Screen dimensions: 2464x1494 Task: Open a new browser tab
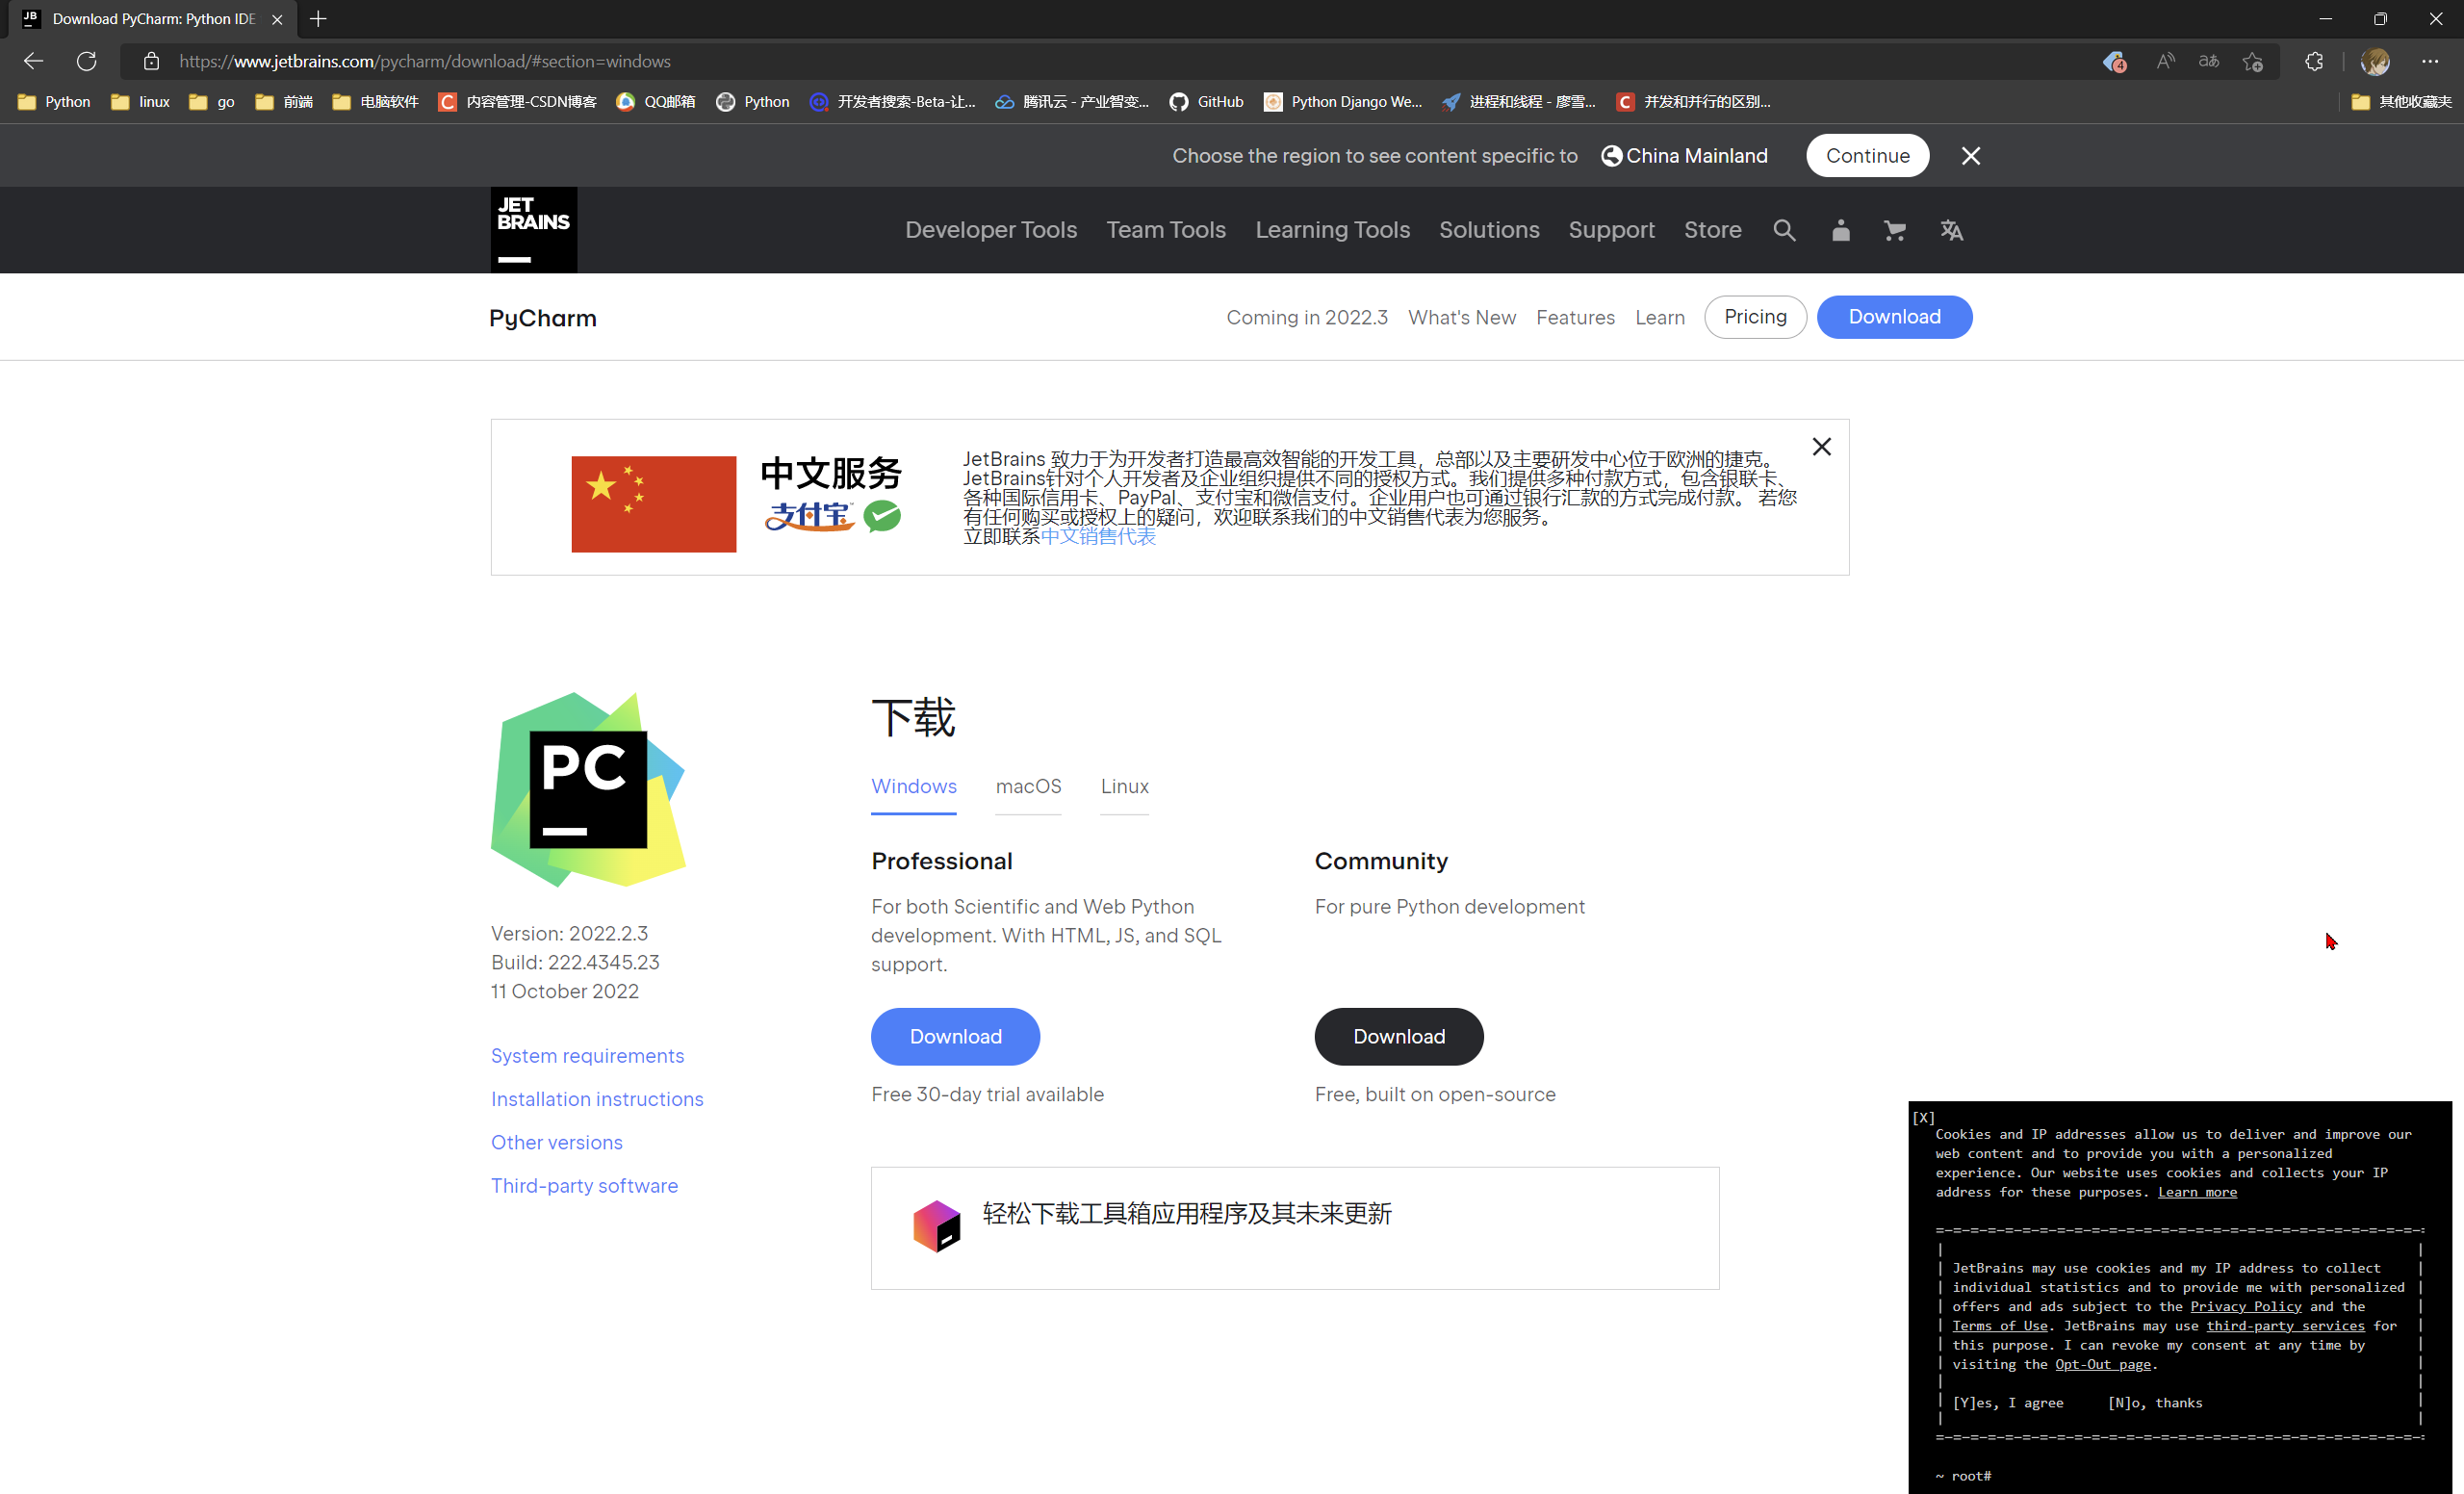pos(318,19)
